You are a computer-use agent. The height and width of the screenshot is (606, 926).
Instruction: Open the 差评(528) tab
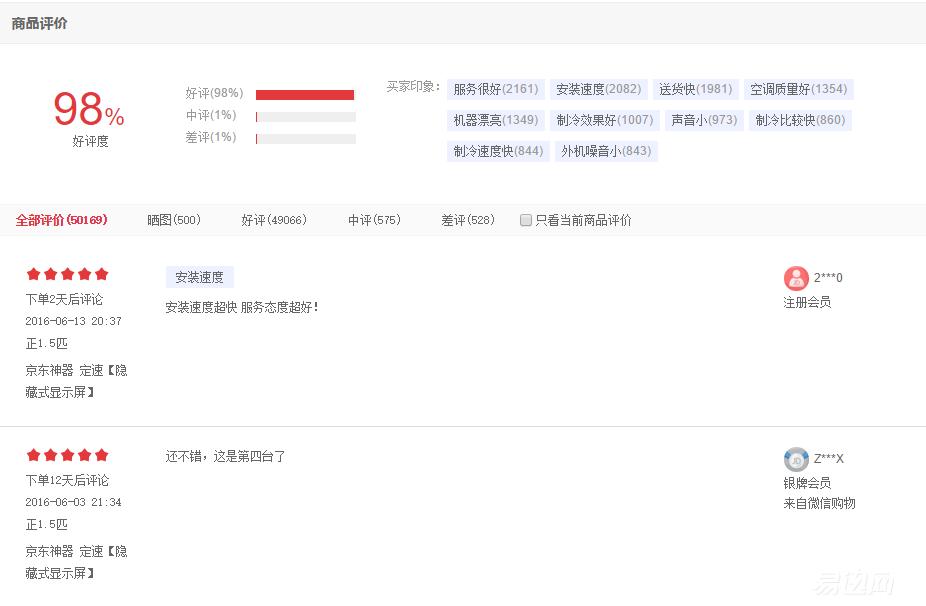467,219
